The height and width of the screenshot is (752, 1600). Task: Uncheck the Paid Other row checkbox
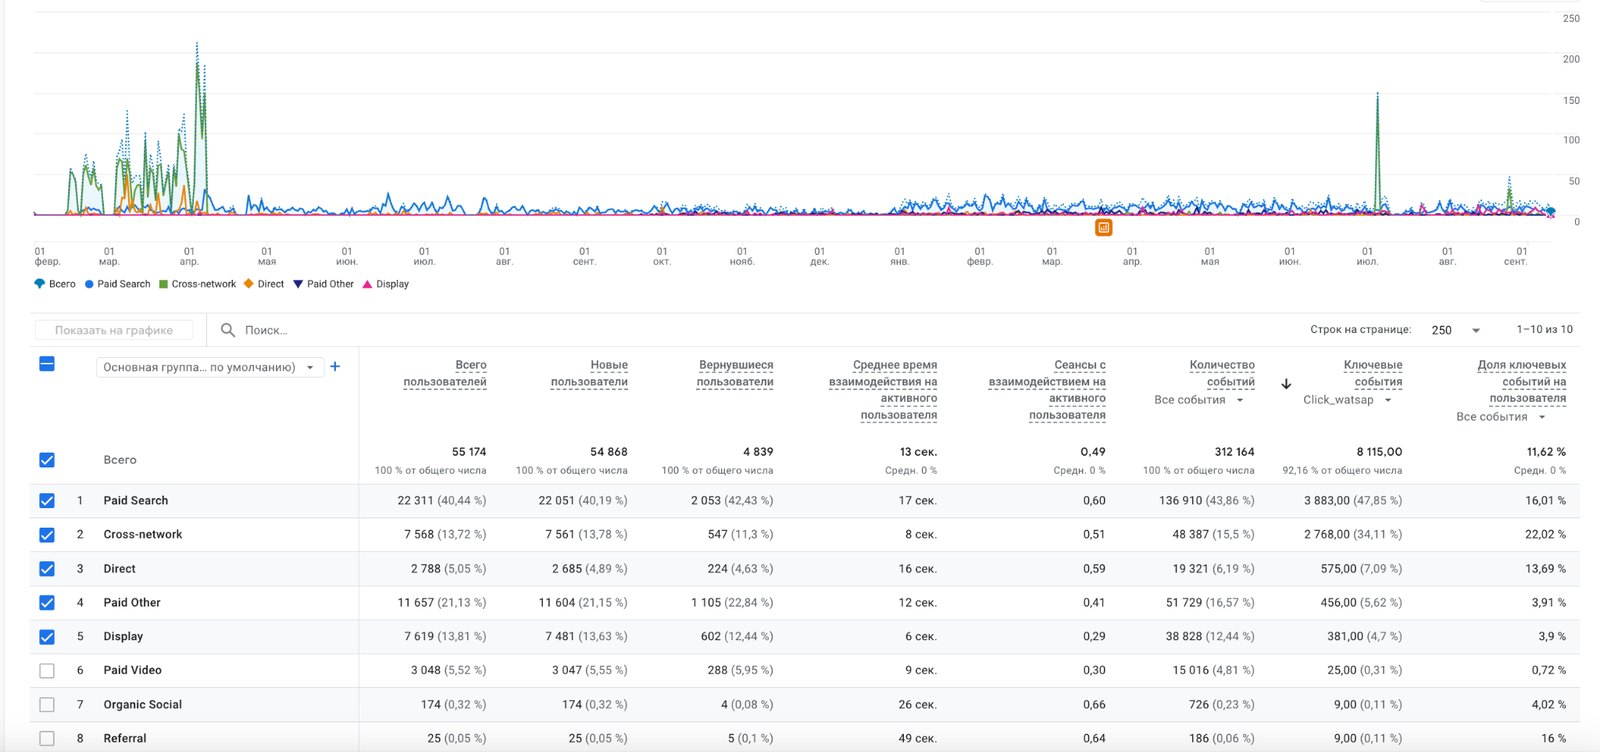pos(47,603)
